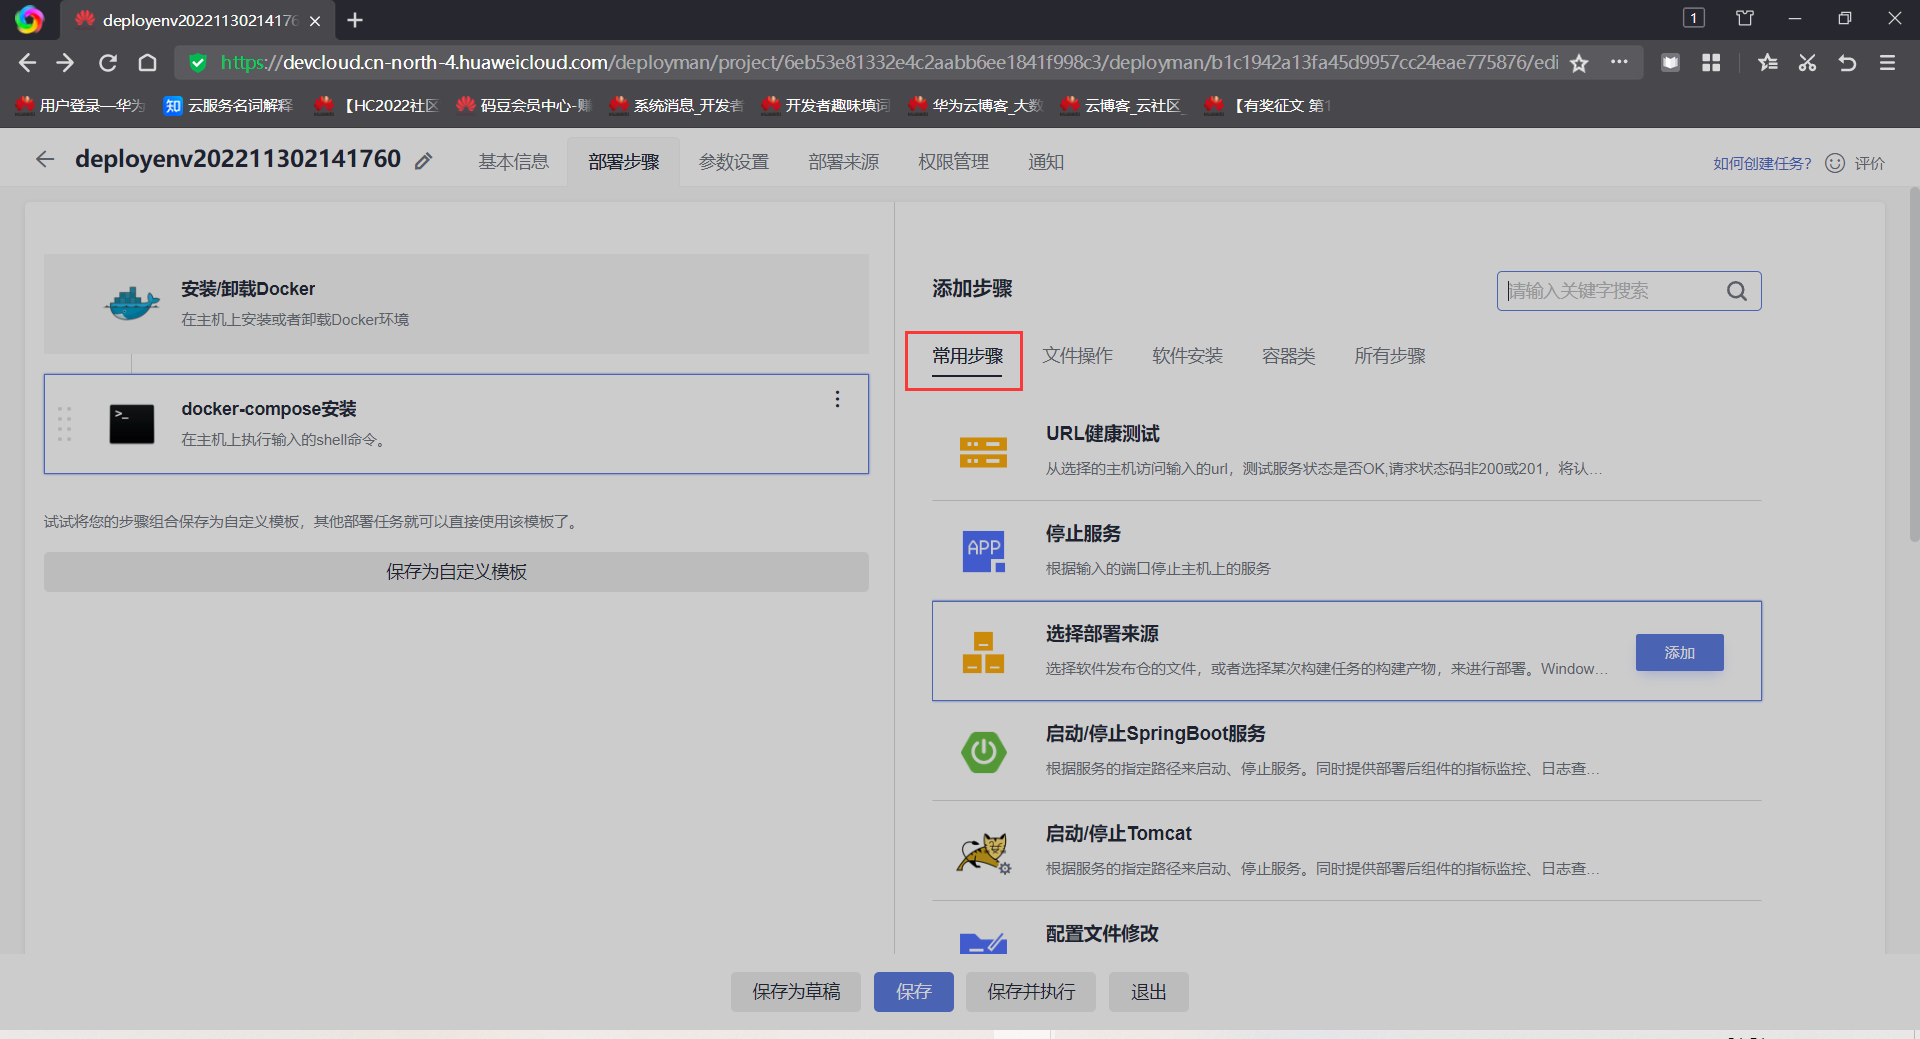The width and height of the screenshot is (1920, 1039).
Task: Switch to the 基本信息 tab
Action: [513, 162]
